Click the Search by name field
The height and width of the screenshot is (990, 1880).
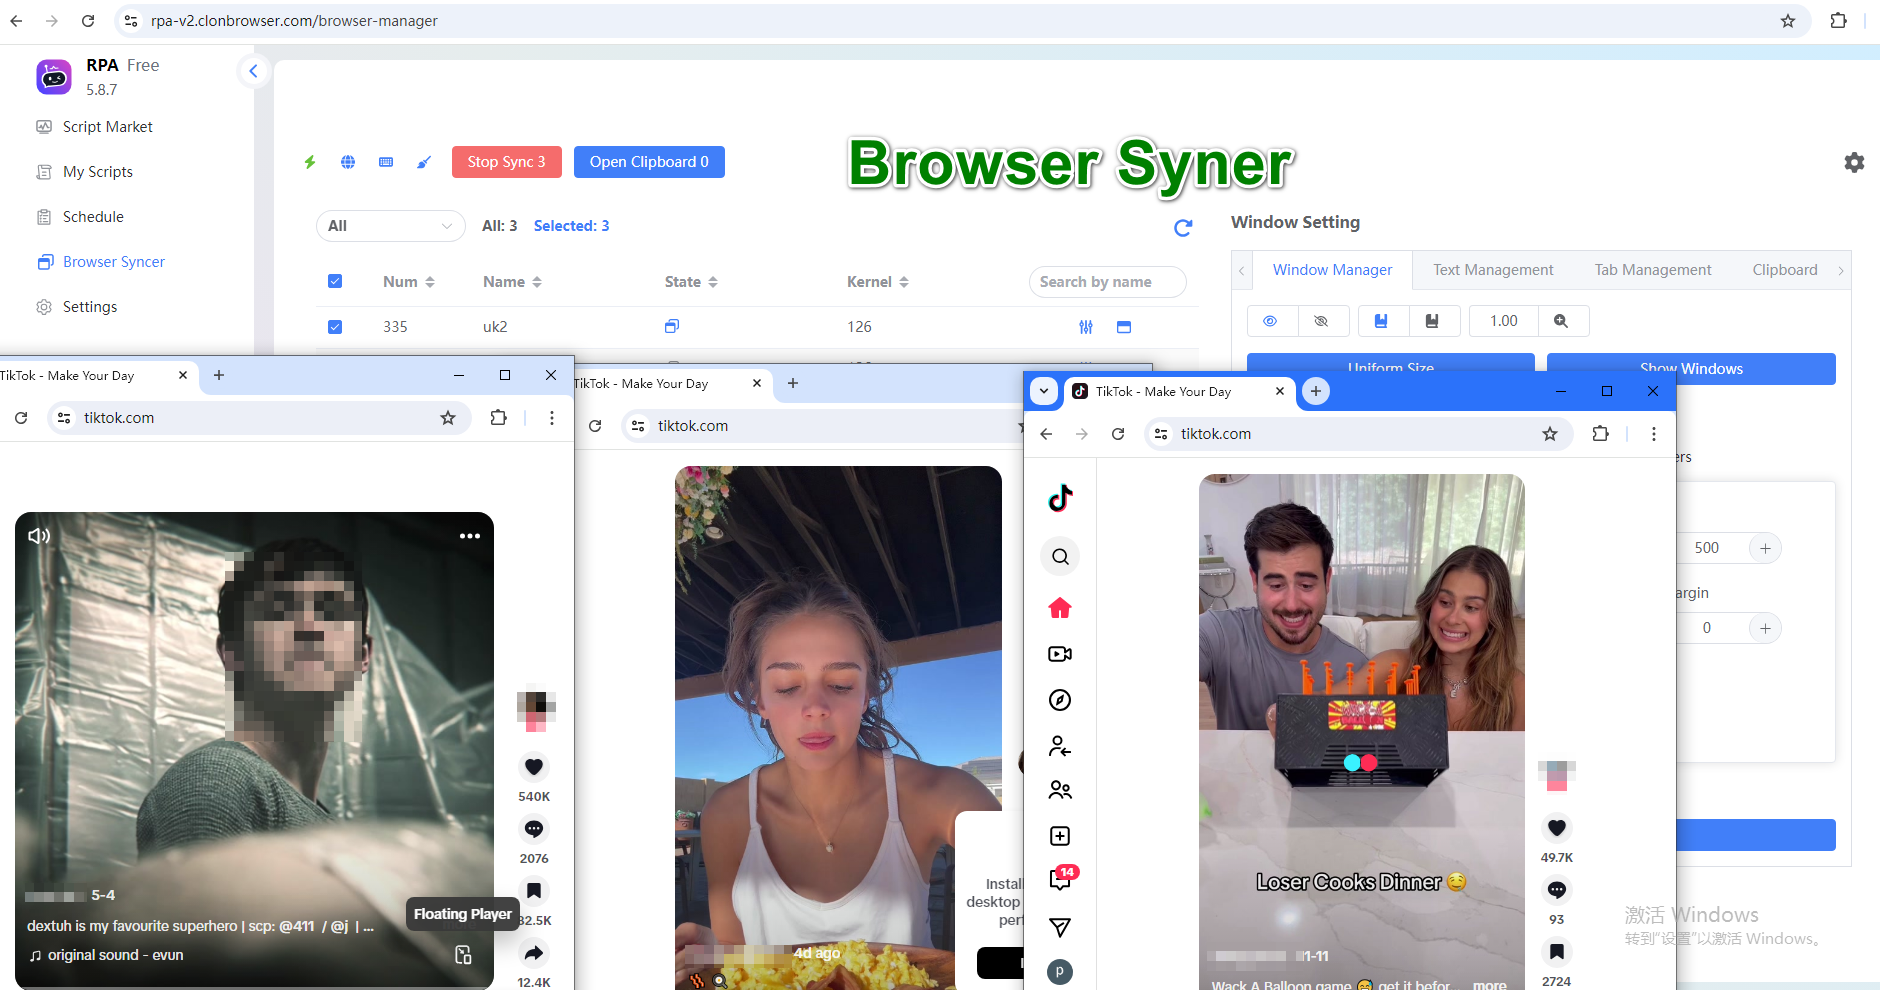(1107, 282)
